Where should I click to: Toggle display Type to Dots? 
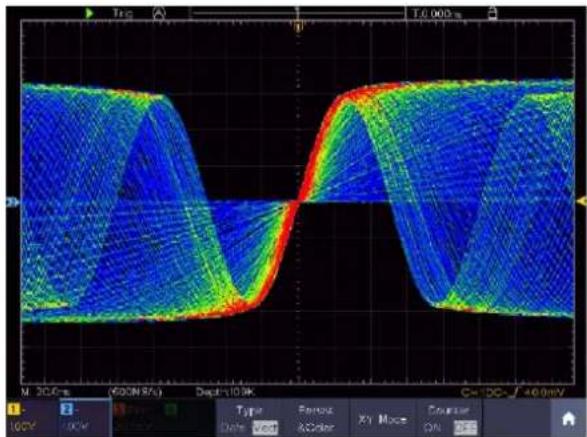(232, 427)
